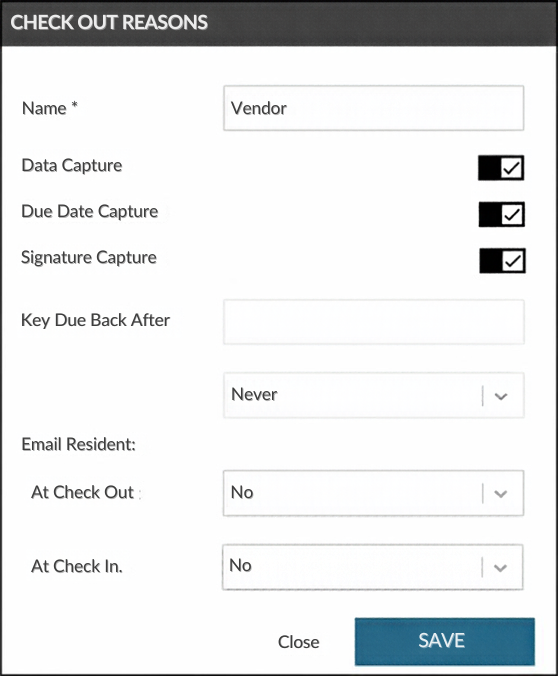Open the At Check In dropdown
Screen dimensions: 558x676
point(373,567)
